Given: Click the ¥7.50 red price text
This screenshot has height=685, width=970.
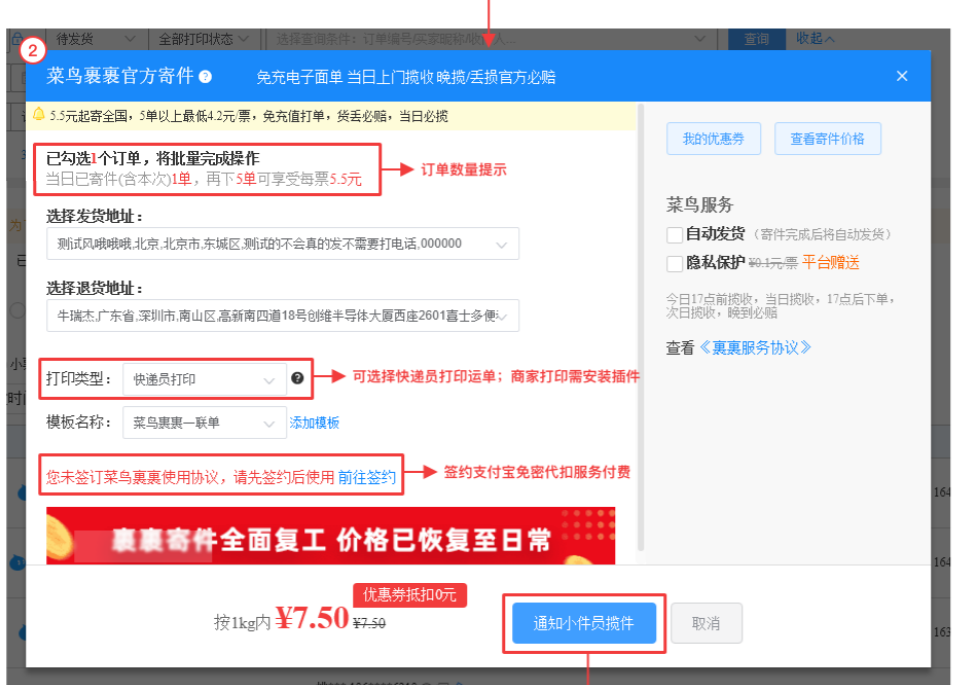Looking at the screenshot, I should point(312,618).
